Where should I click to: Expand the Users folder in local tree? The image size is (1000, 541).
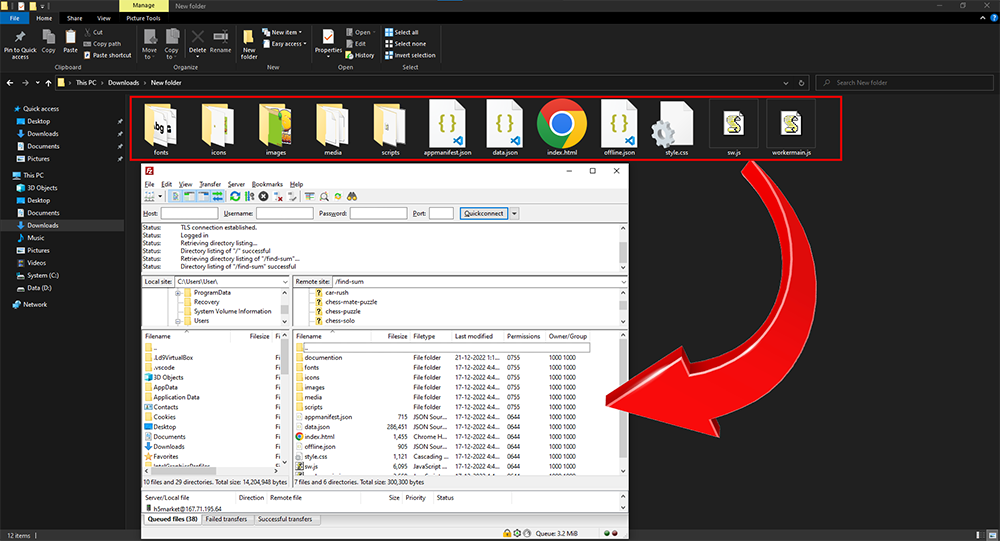click(177, 321)
